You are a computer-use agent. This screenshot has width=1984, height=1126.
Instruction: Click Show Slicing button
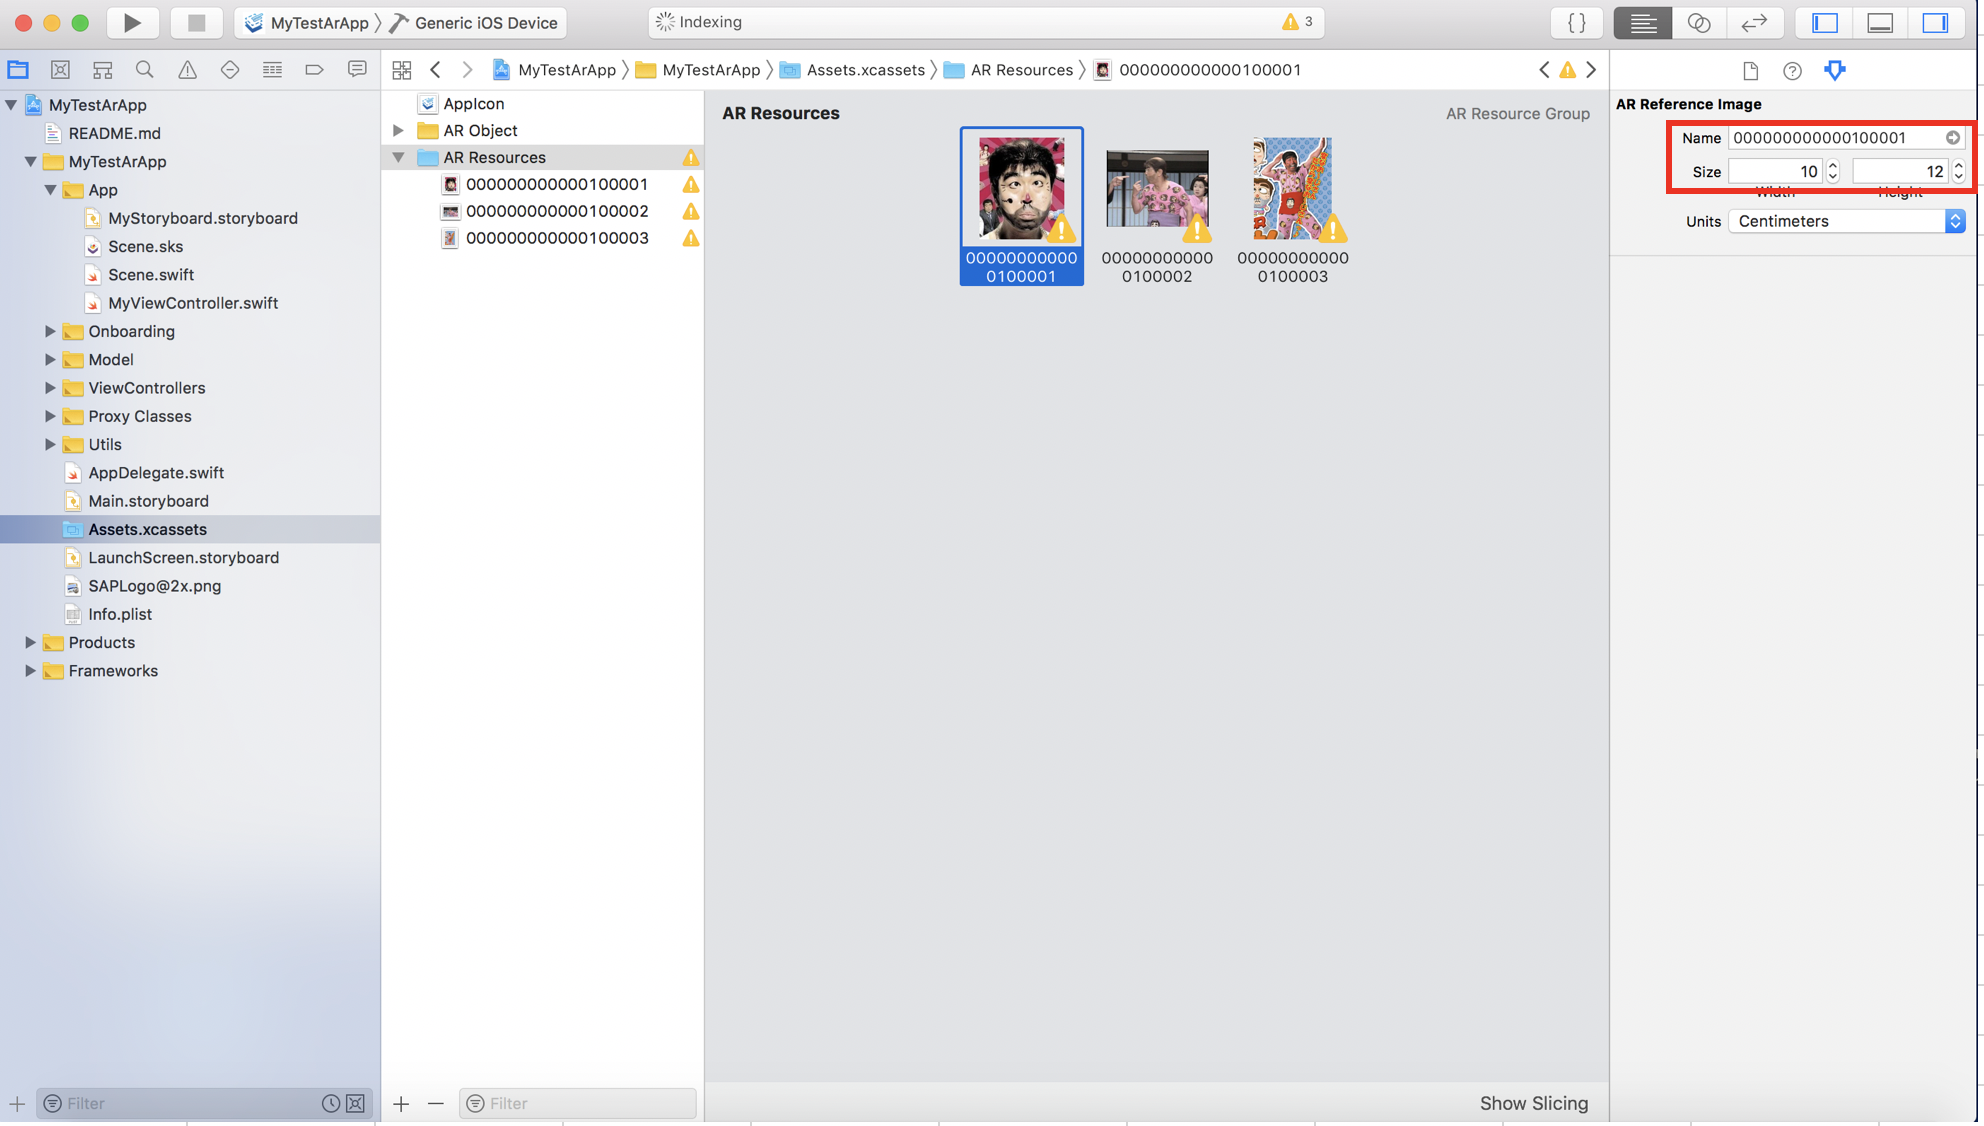[x=1533, y=1103]
